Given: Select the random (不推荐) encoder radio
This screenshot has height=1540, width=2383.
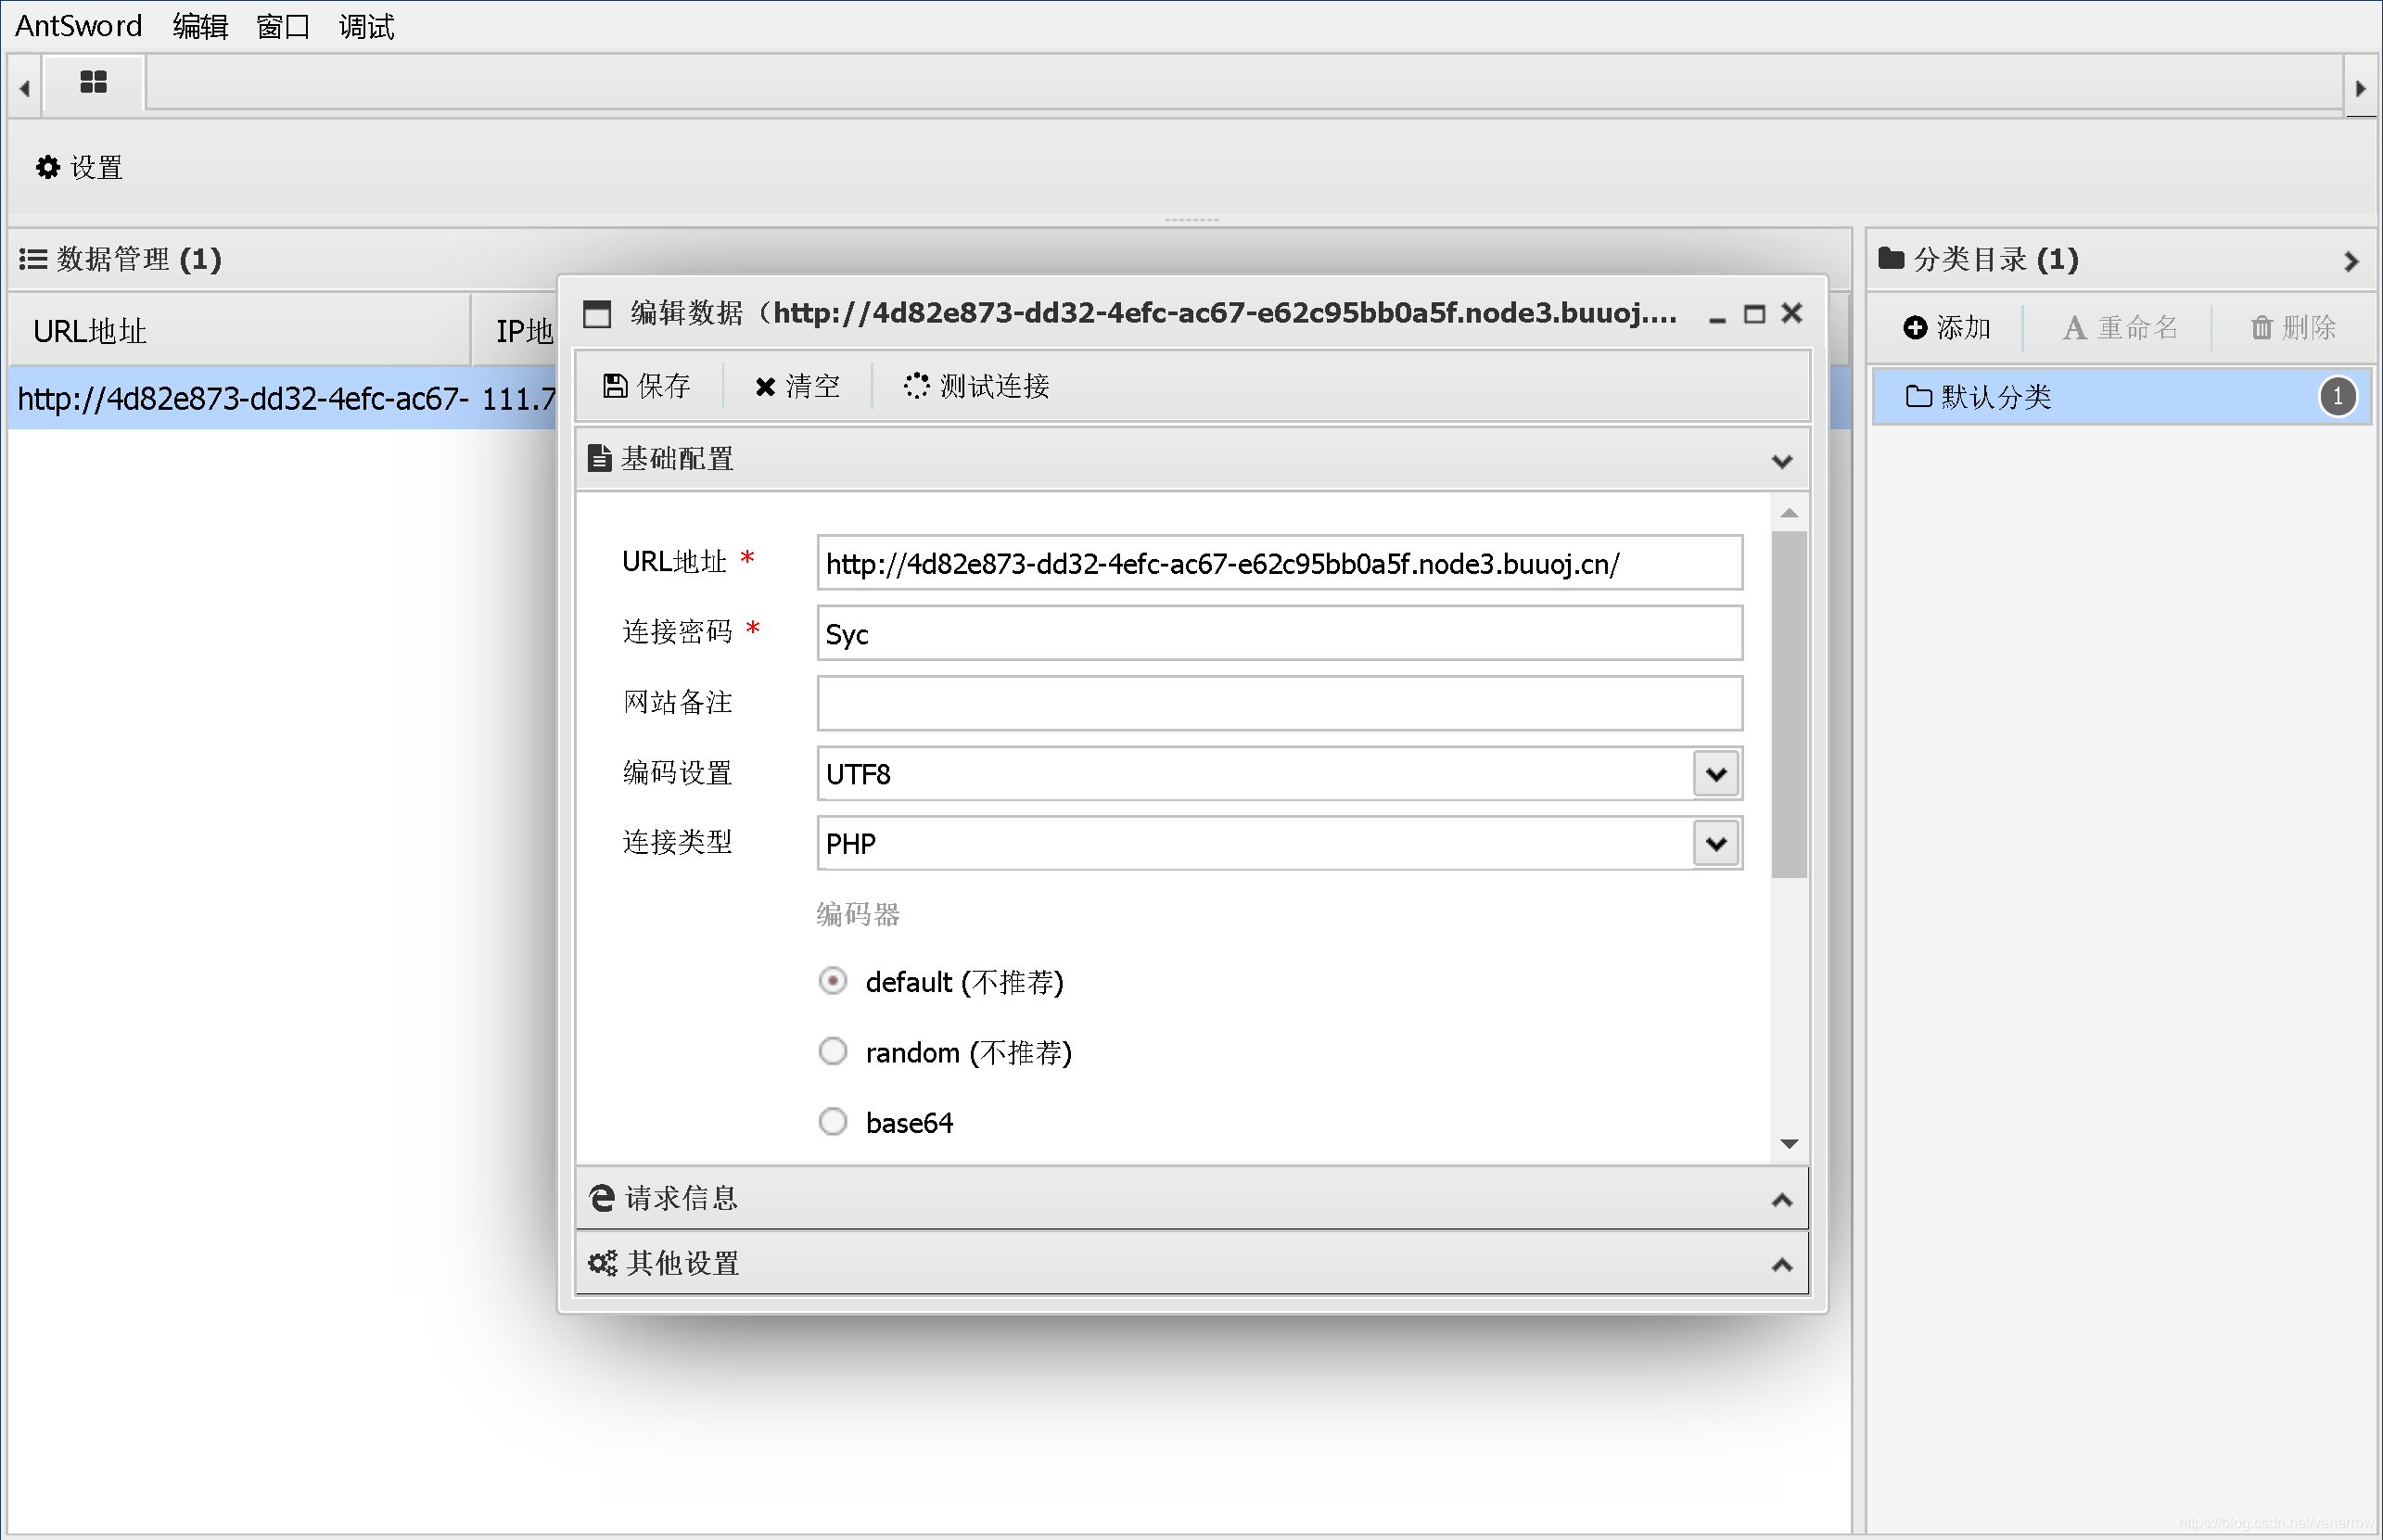Looking at the screenshot, I should point(832,1051).
